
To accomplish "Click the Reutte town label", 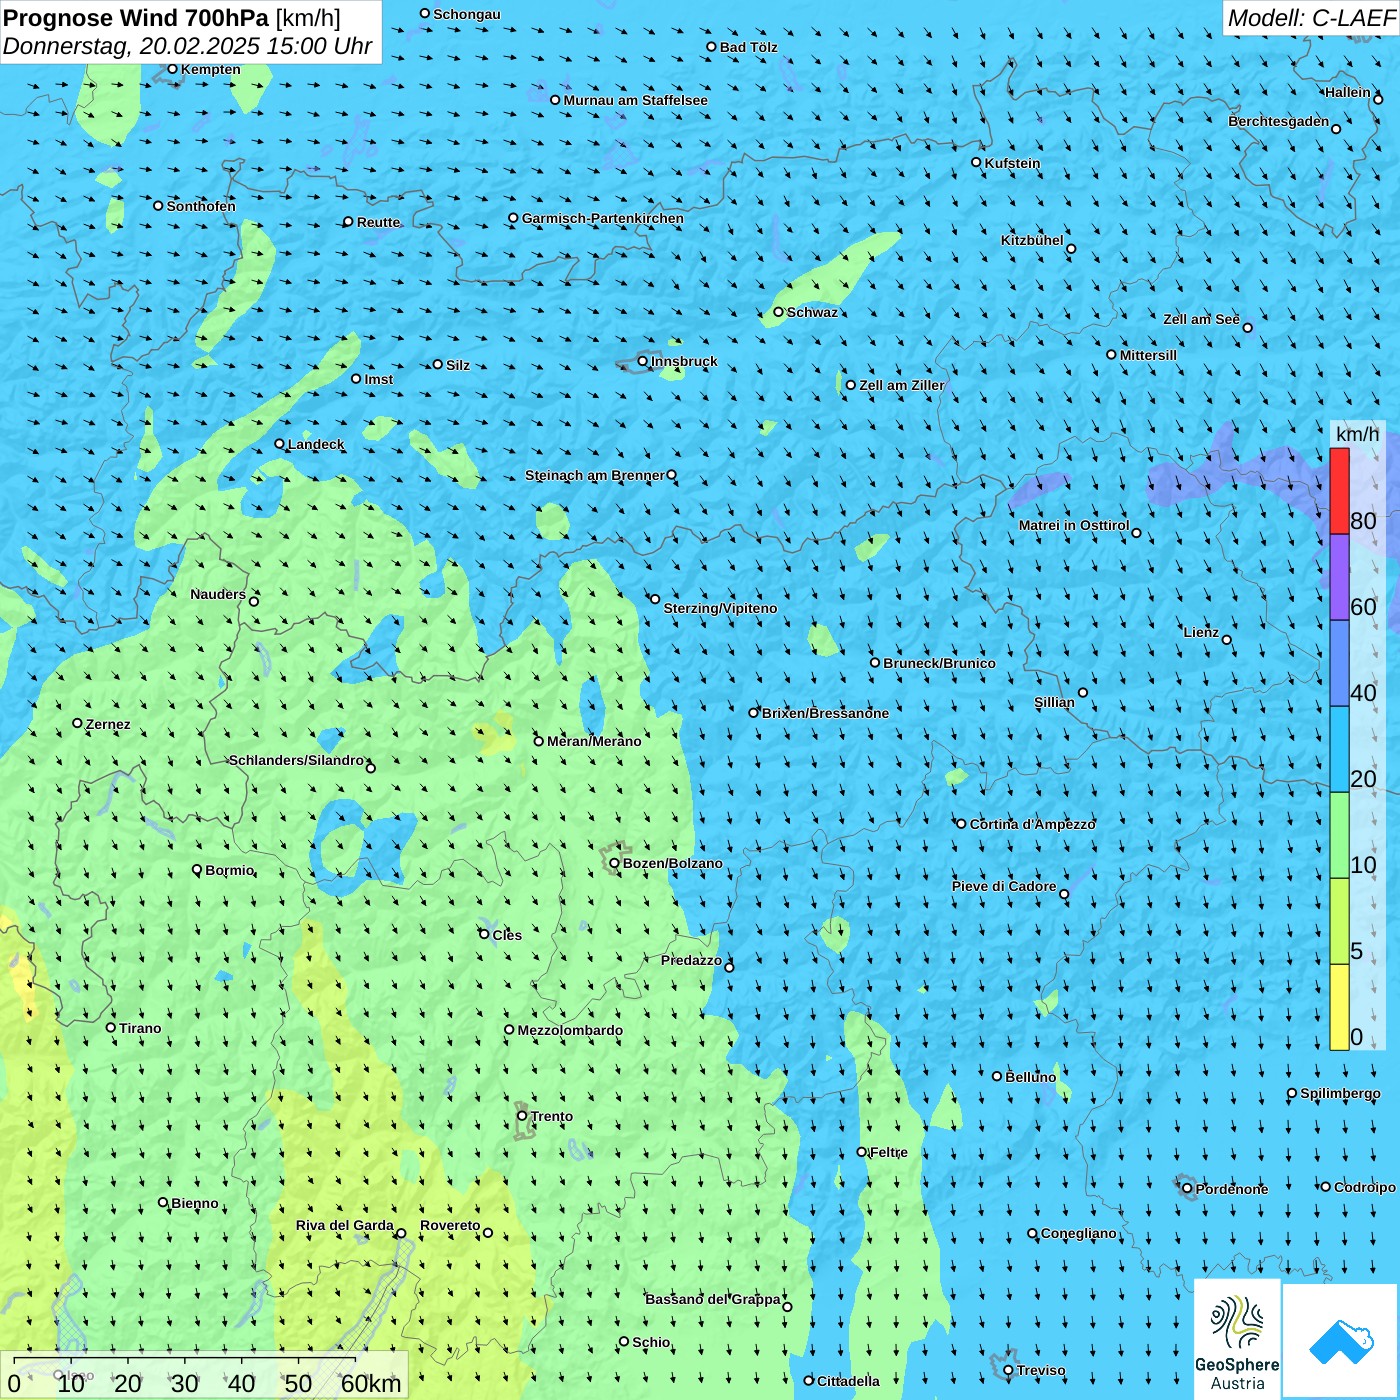I will (378, 222).
